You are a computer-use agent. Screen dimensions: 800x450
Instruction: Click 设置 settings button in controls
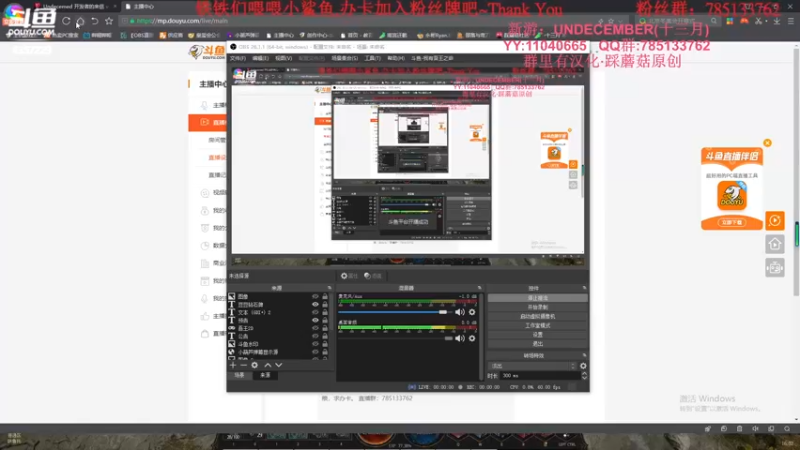point(537,335)
